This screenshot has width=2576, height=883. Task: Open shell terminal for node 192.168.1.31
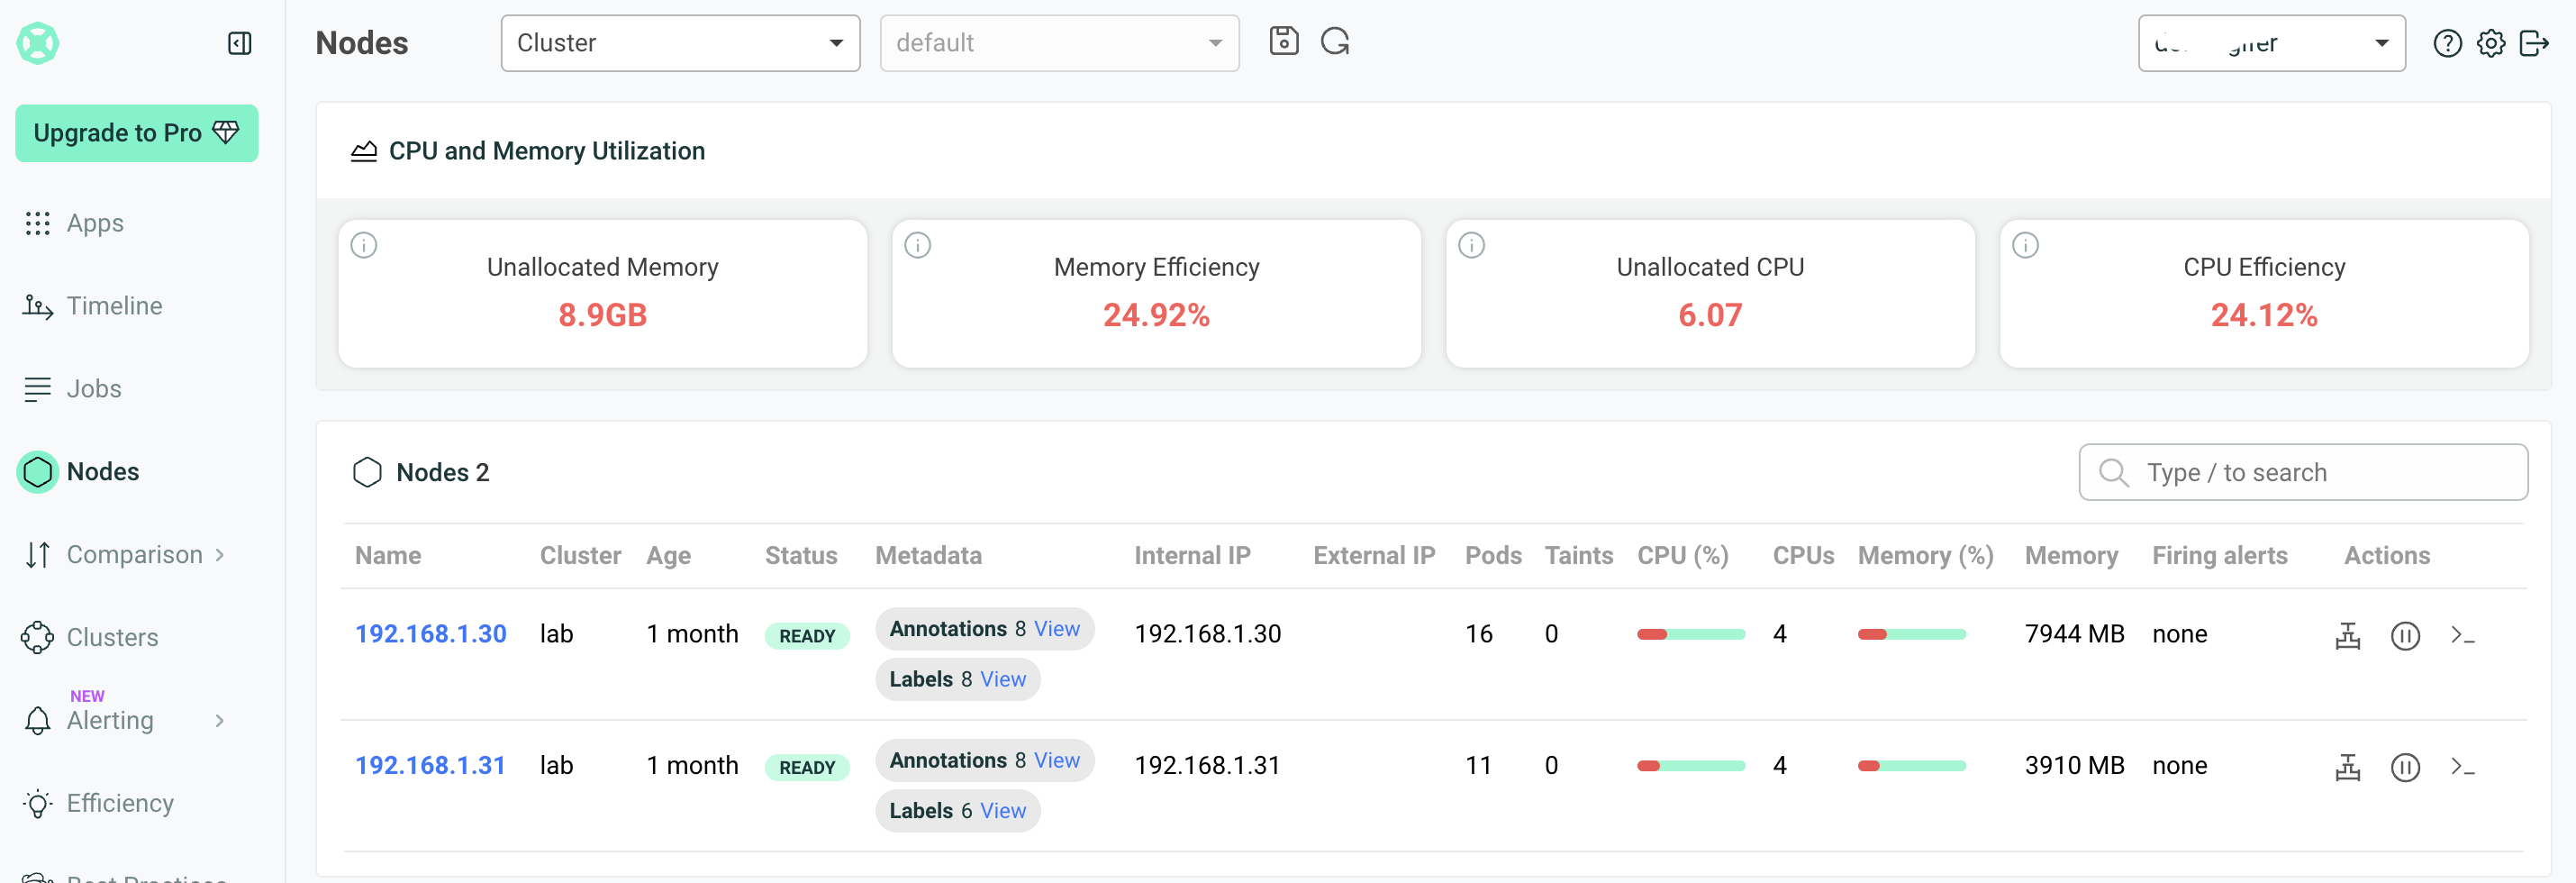pyautogui.click(x=2462, y=767)
